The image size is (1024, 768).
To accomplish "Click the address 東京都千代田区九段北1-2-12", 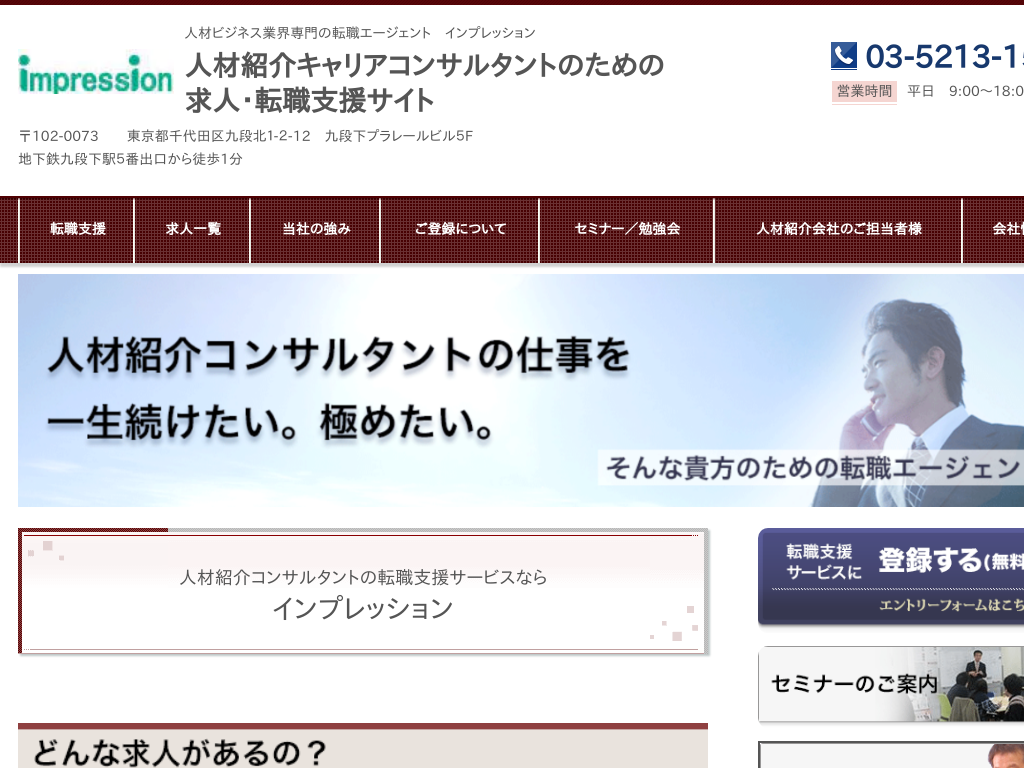I will coord(219,136).
